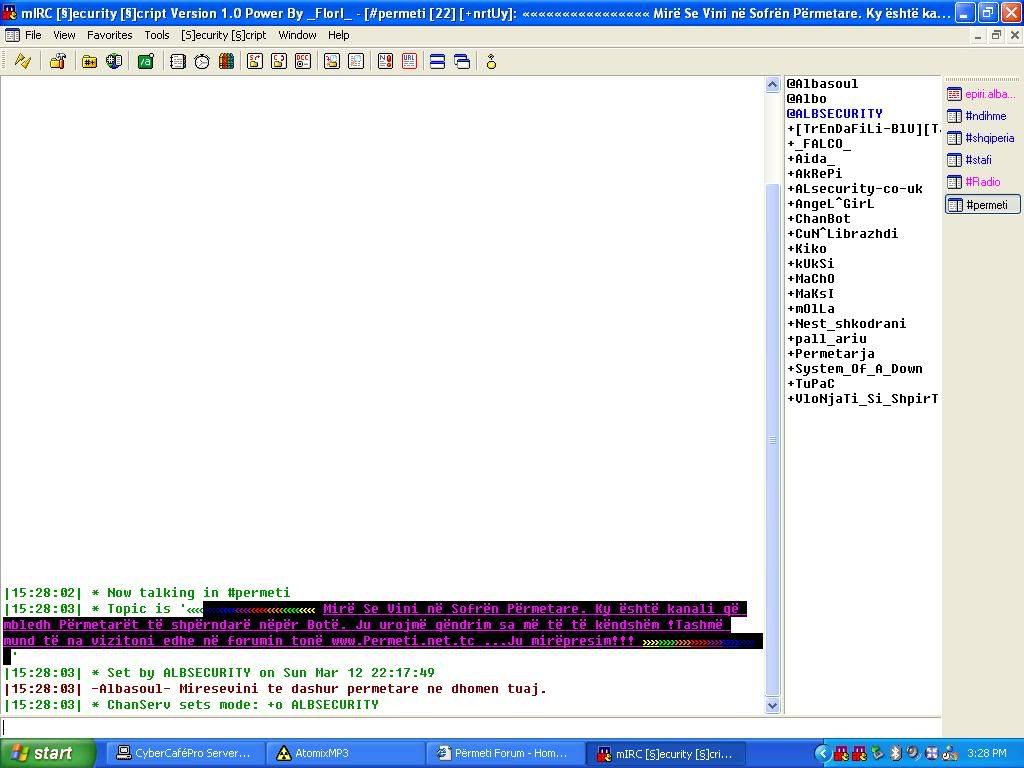This screenshot has width=1024, height=768.
Task: Open mIRC Options with the hammer icon
Action: coord(58,61)
